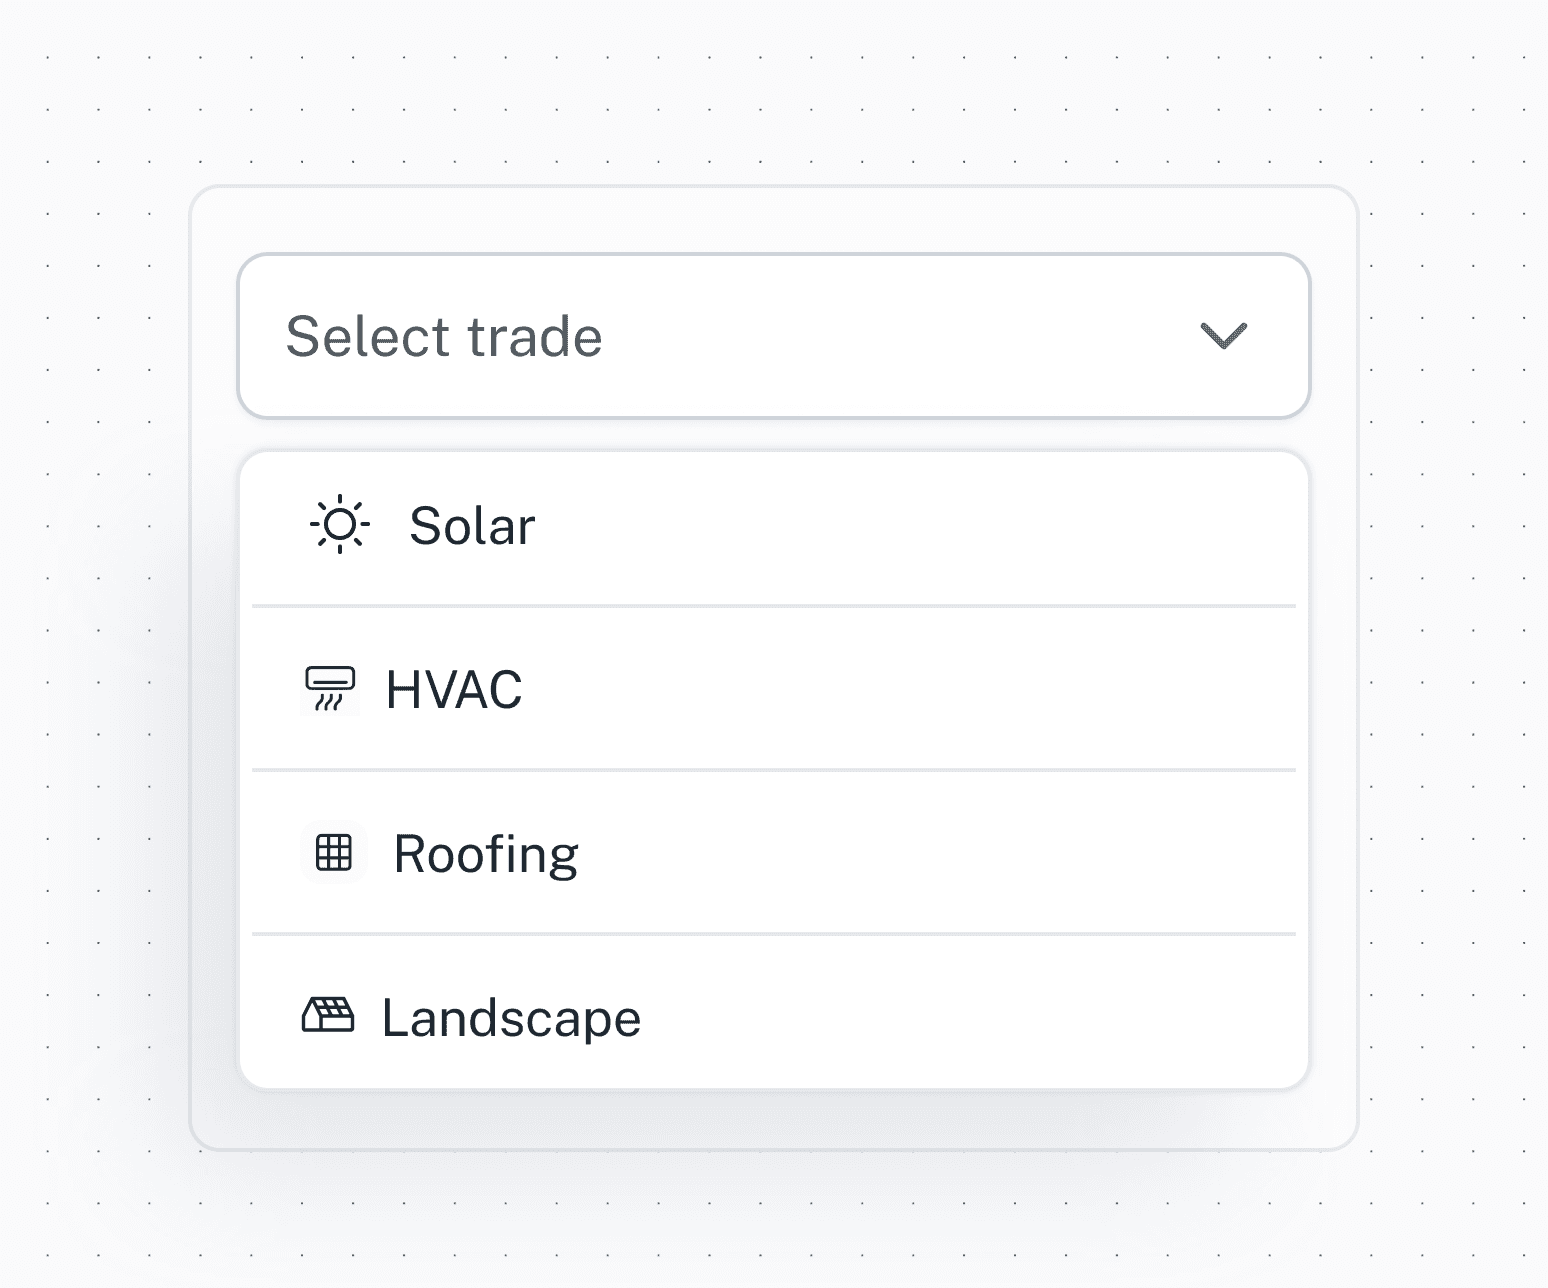This screenshot has width=1548, height=1288.
Task: Click the grid icon beside Roofing
Action: (334, 853)
